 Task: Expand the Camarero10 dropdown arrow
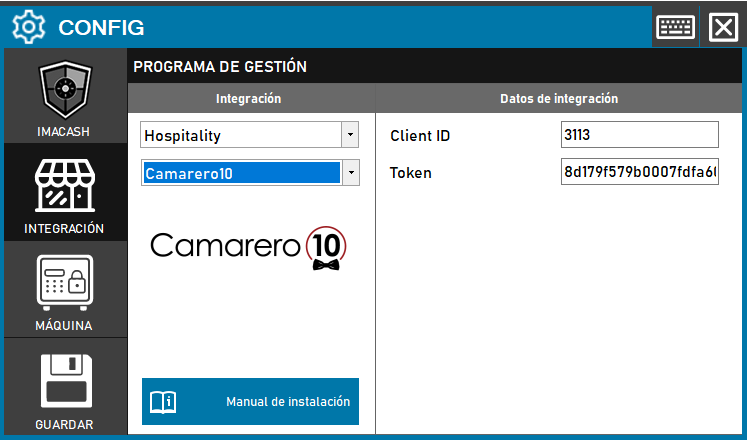coord(350,173)
